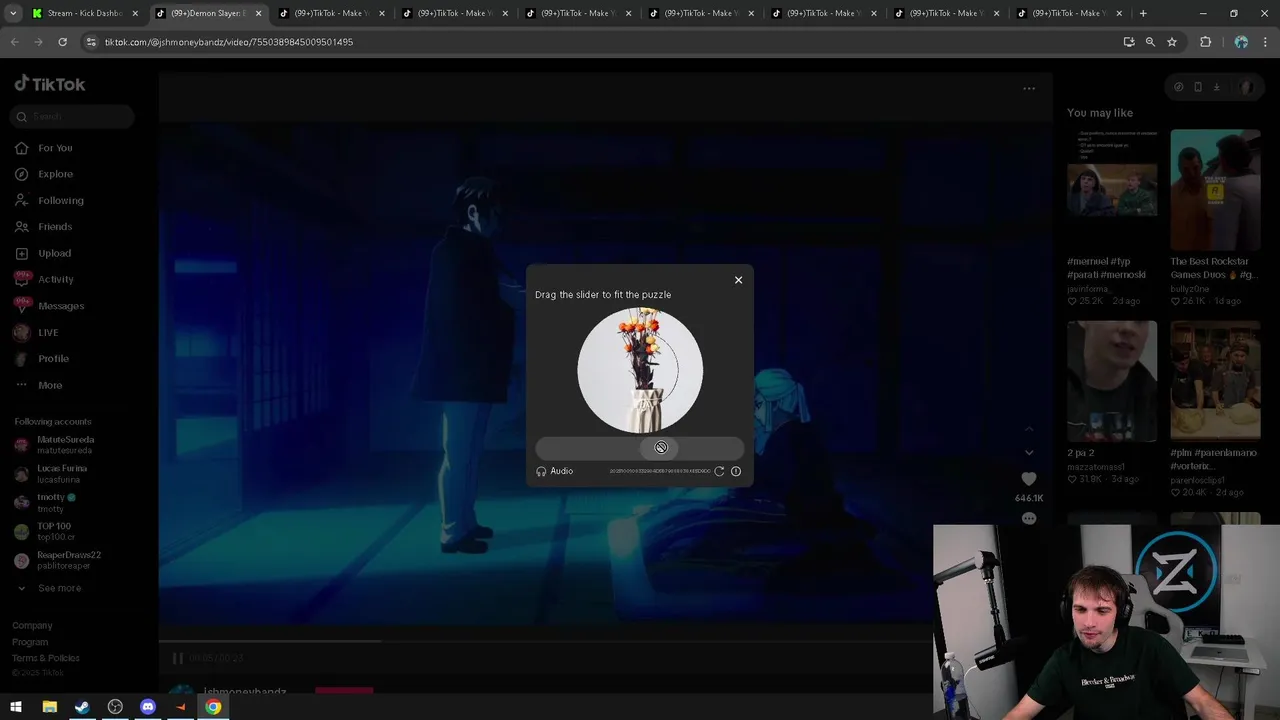This screenshot has width=1280, height=720.
Task: Click the captcha slider handle
Action: (660, 448)
